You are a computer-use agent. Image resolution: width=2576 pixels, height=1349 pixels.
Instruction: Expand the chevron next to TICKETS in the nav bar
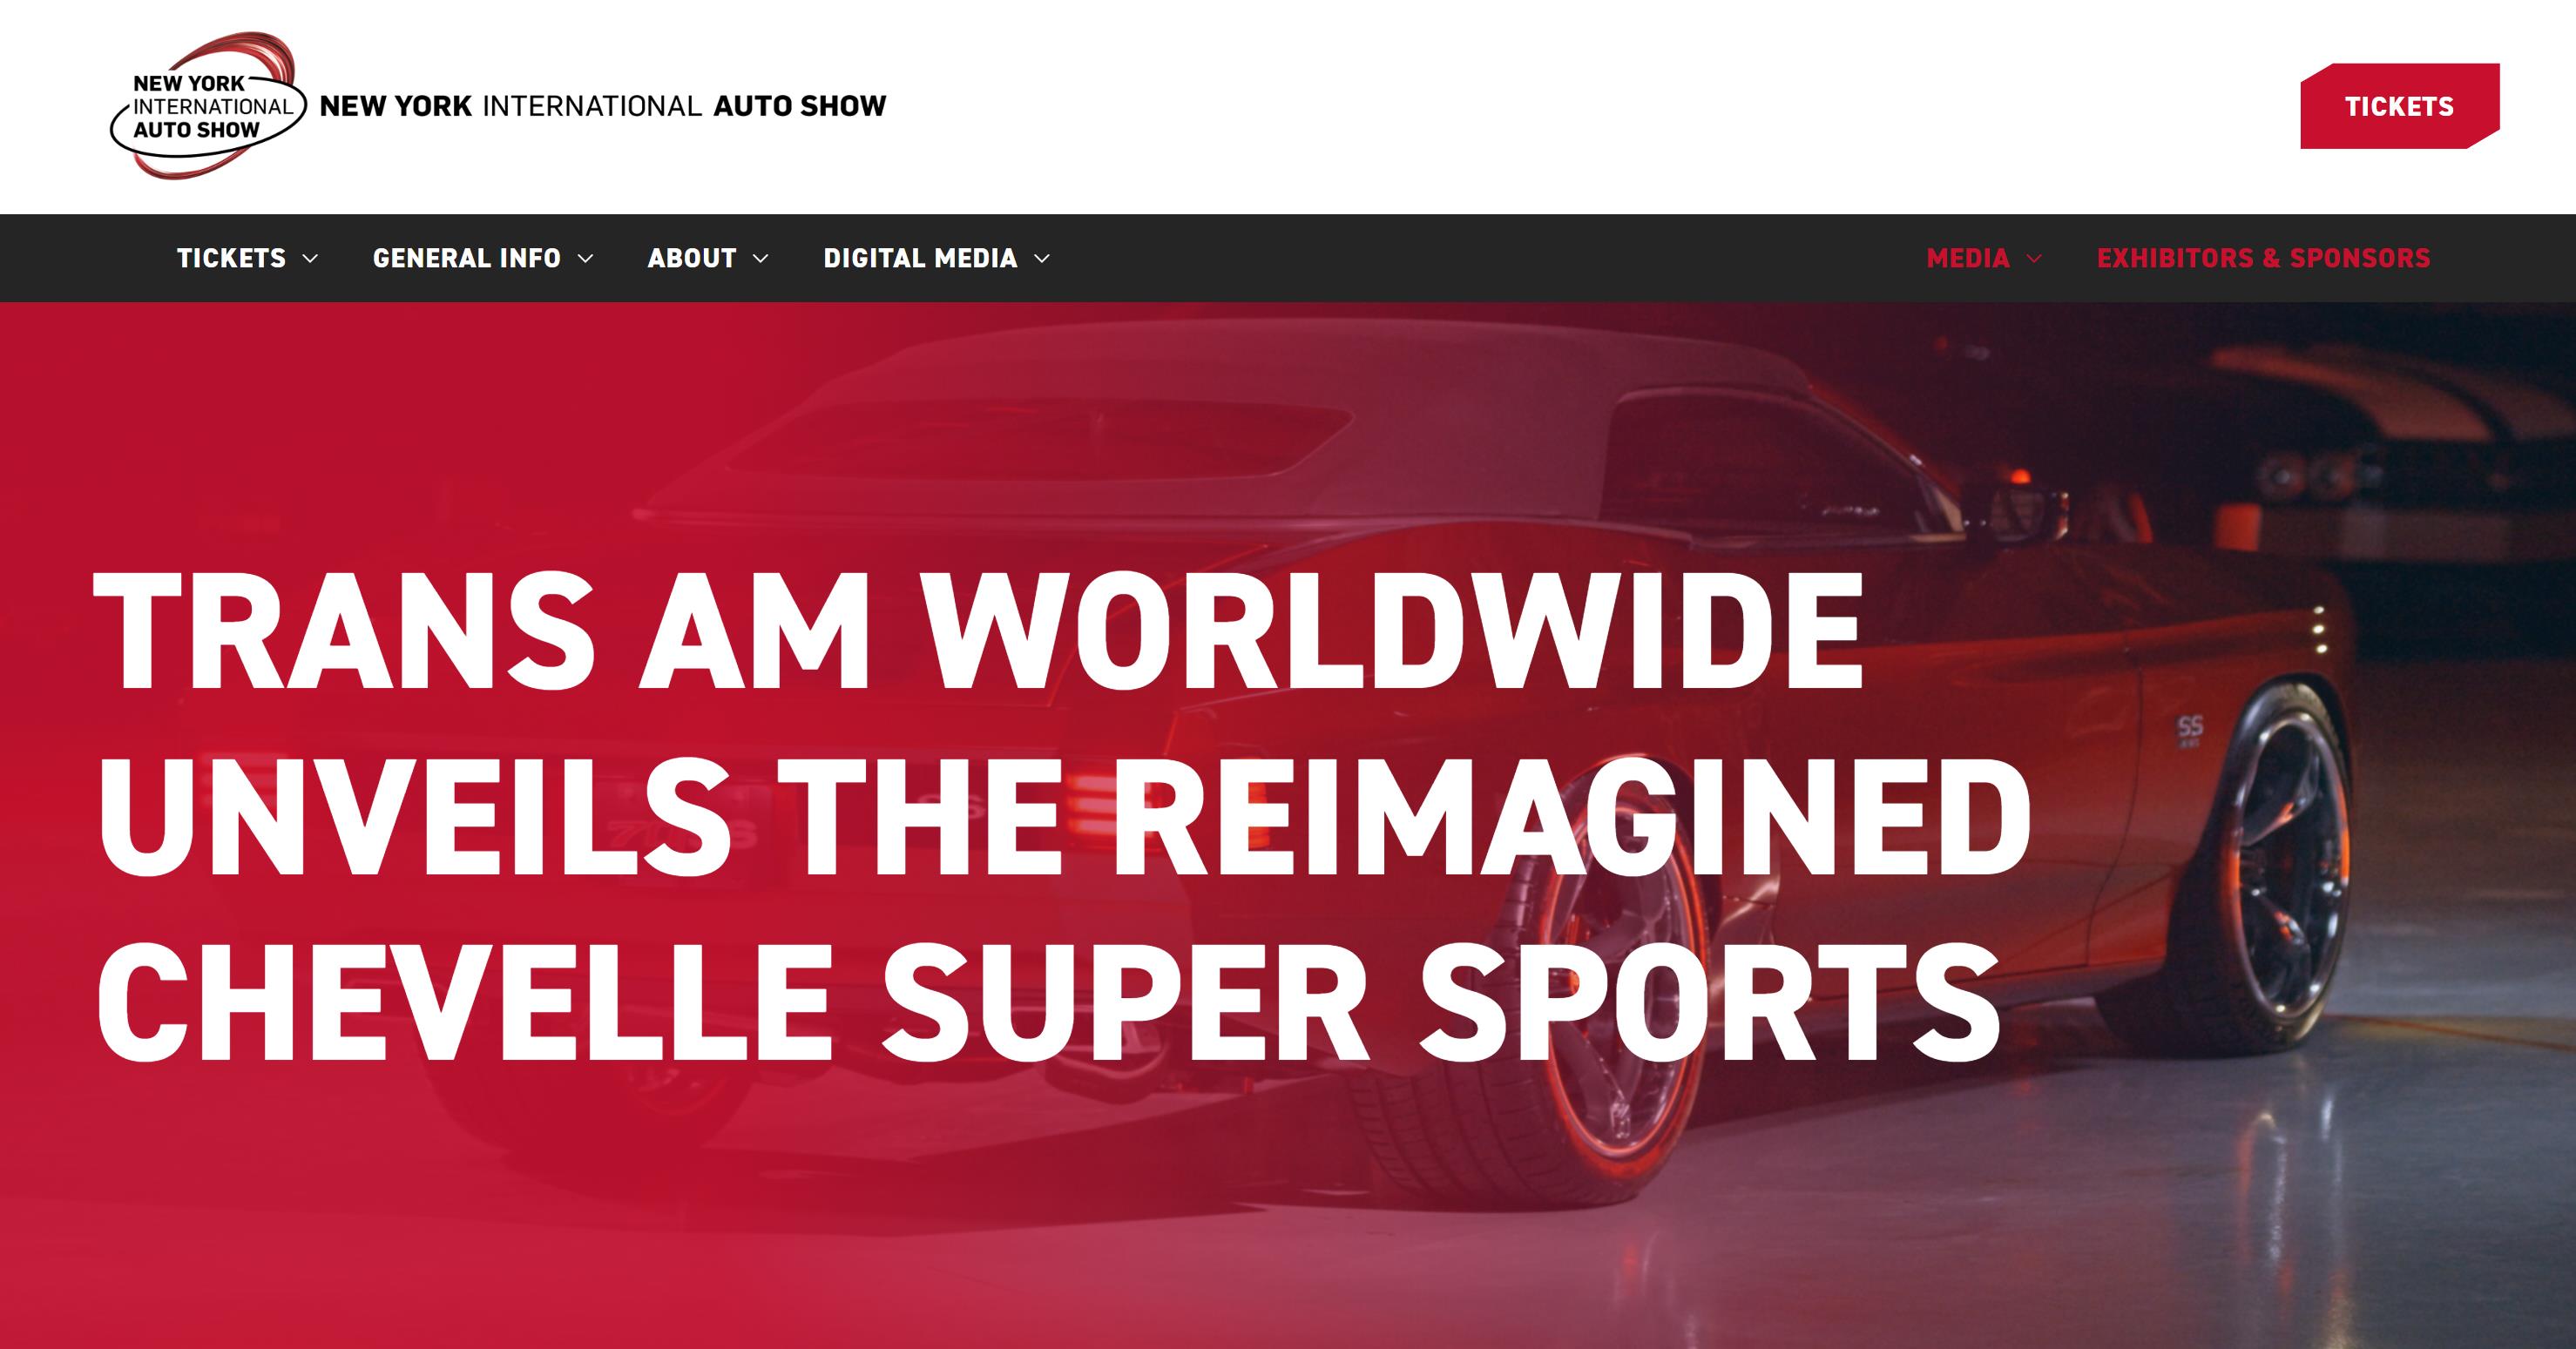point(310,258)
